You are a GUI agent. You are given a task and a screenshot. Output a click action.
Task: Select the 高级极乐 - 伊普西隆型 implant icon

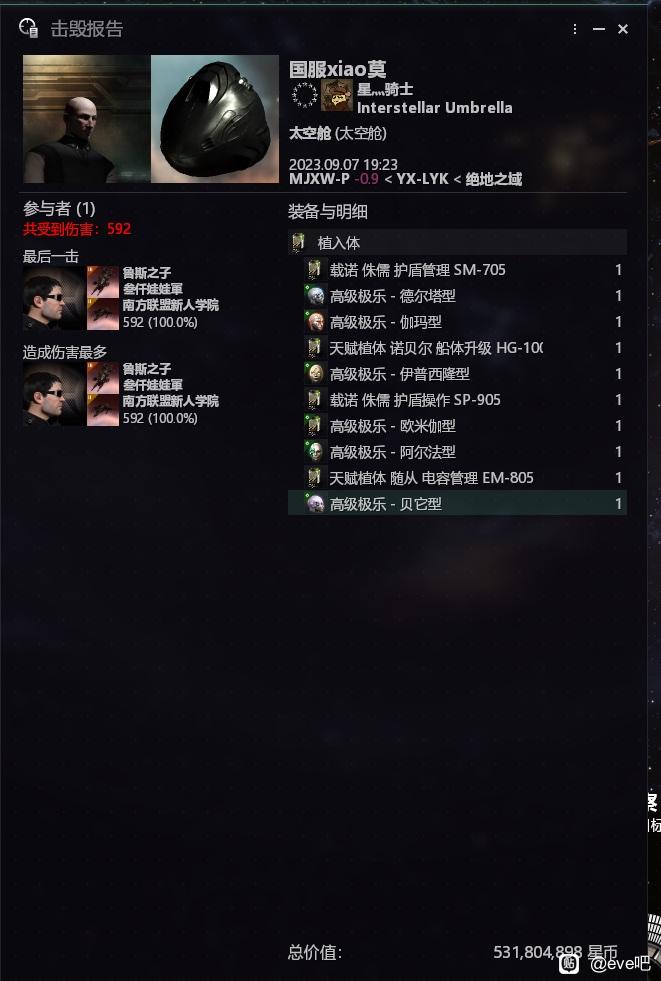pyautogui.click(x=315, y=374)
